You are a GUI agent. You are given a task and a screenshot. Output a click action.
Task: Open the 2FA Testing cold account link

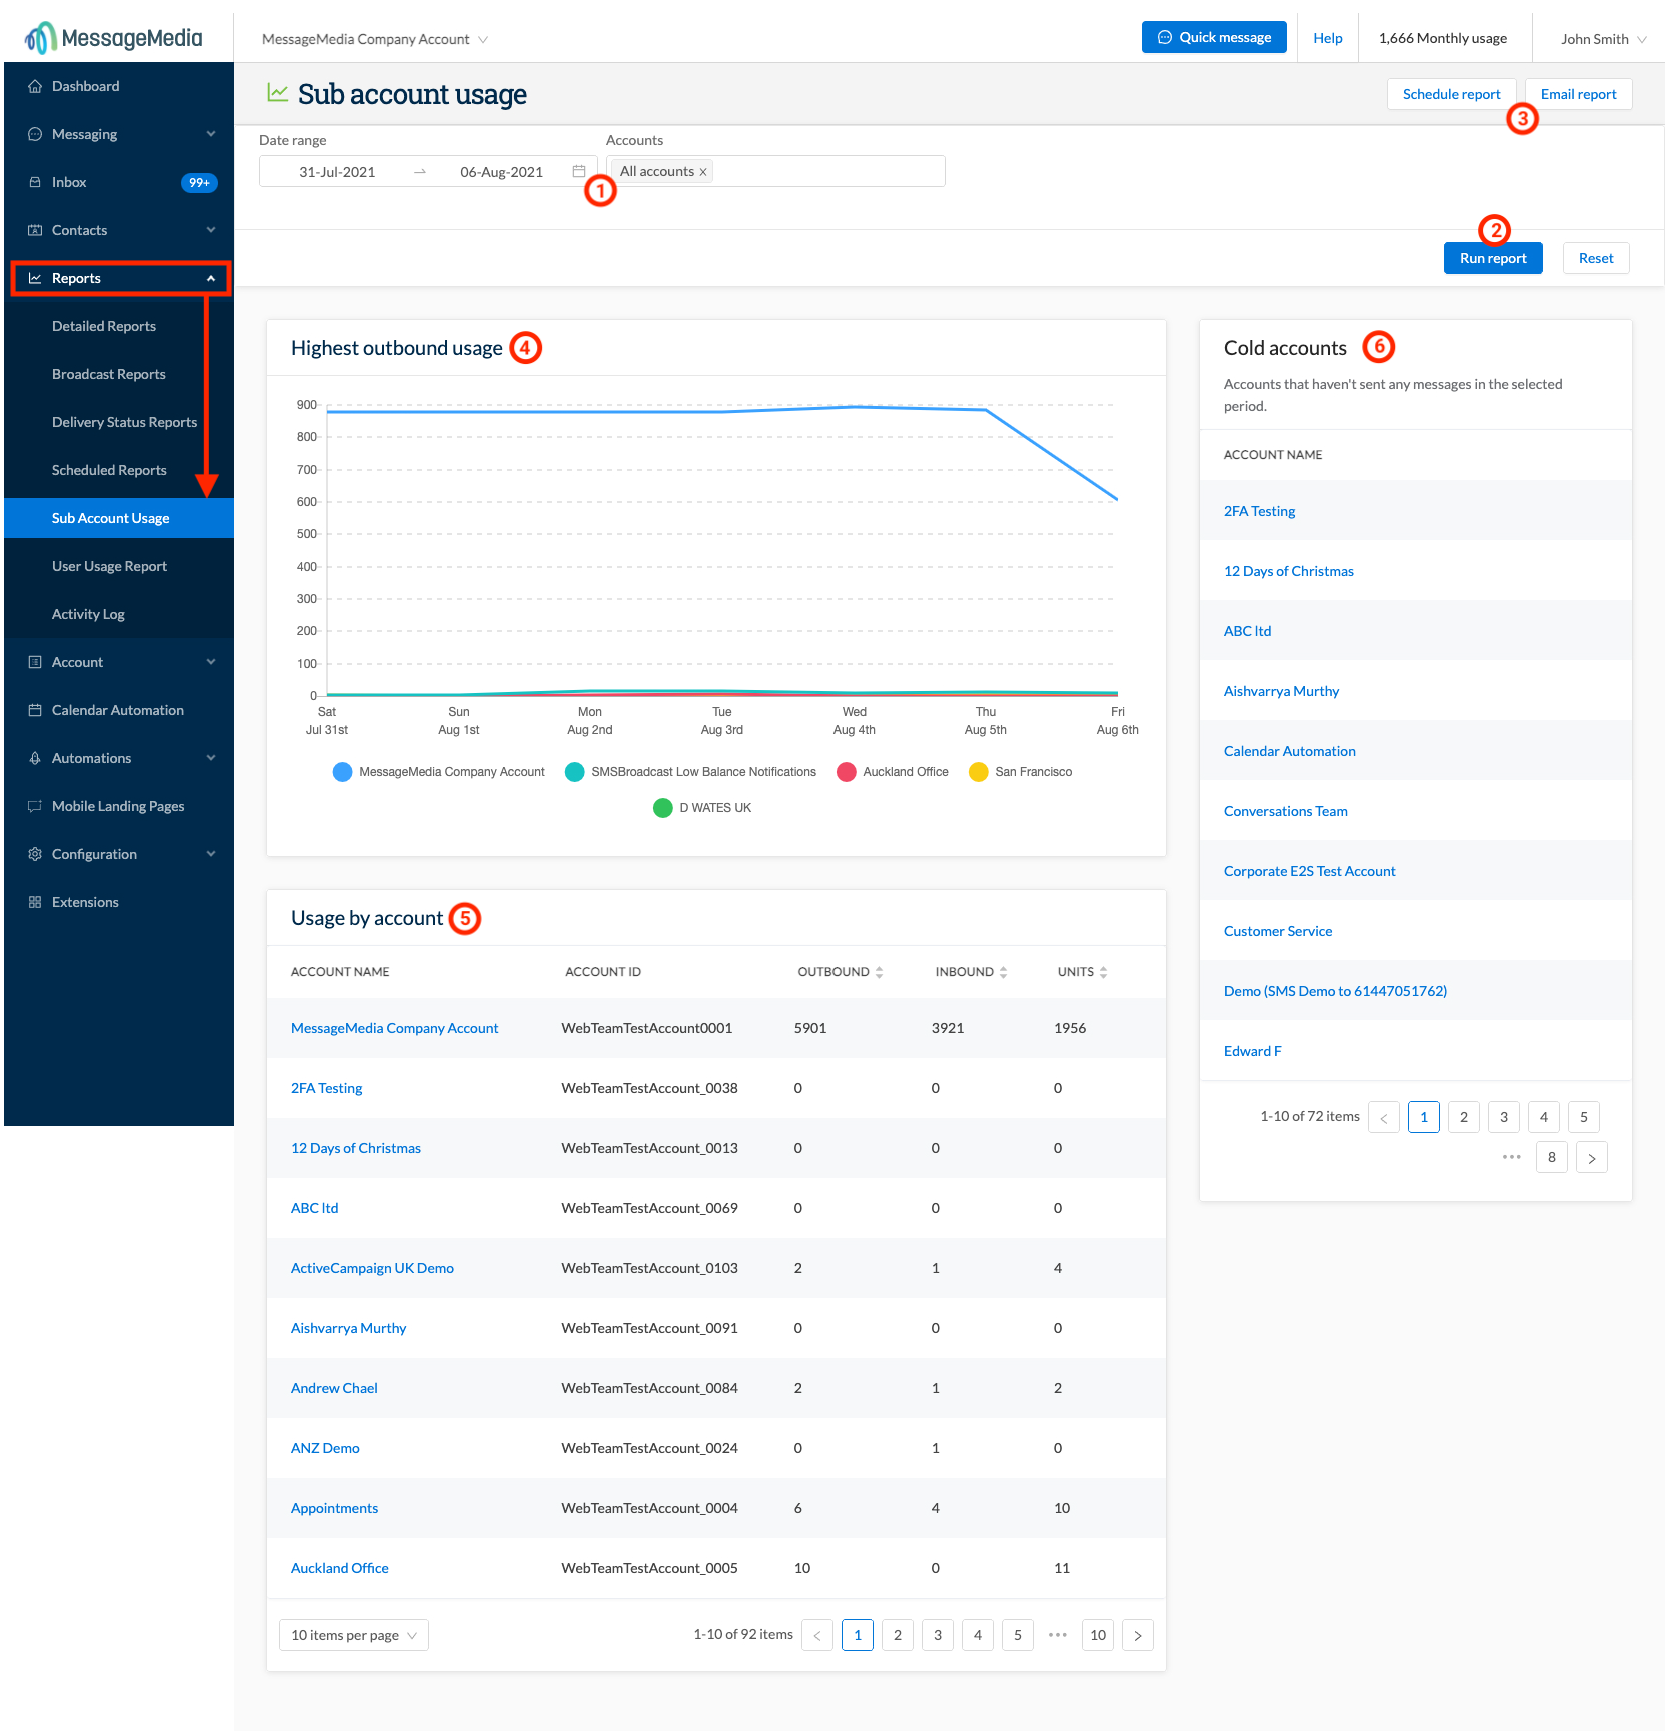1259,511
